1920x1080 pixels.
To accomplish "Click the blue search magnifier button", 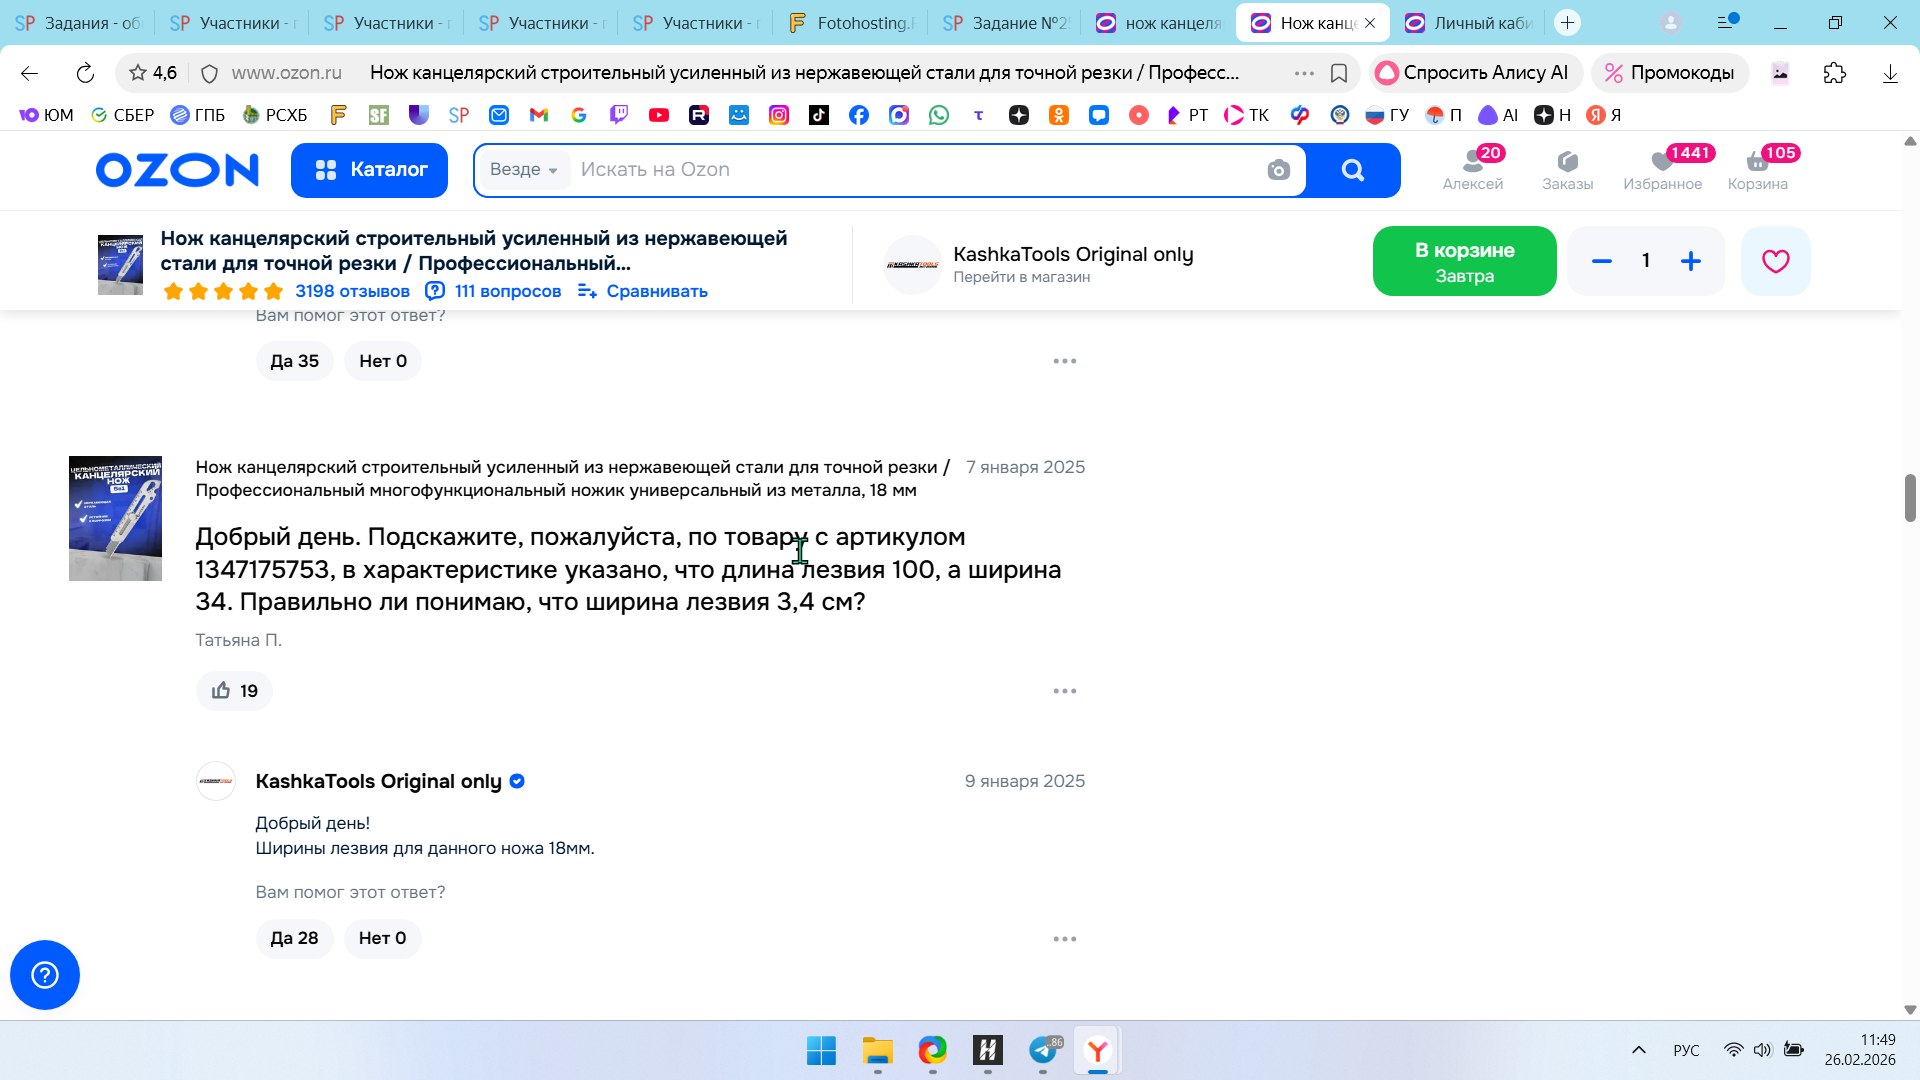I will coord(1352,170).
